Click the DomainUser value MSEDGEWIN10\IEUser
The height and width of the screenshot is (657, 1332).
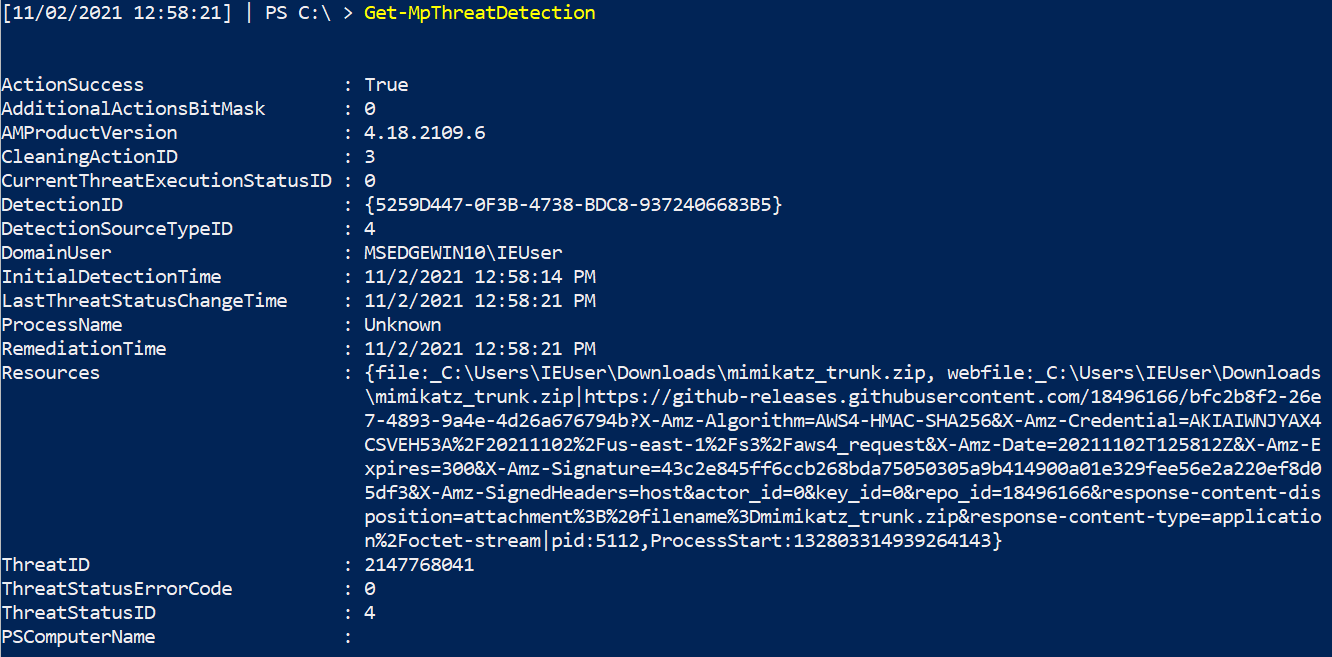tap(463, 253)
